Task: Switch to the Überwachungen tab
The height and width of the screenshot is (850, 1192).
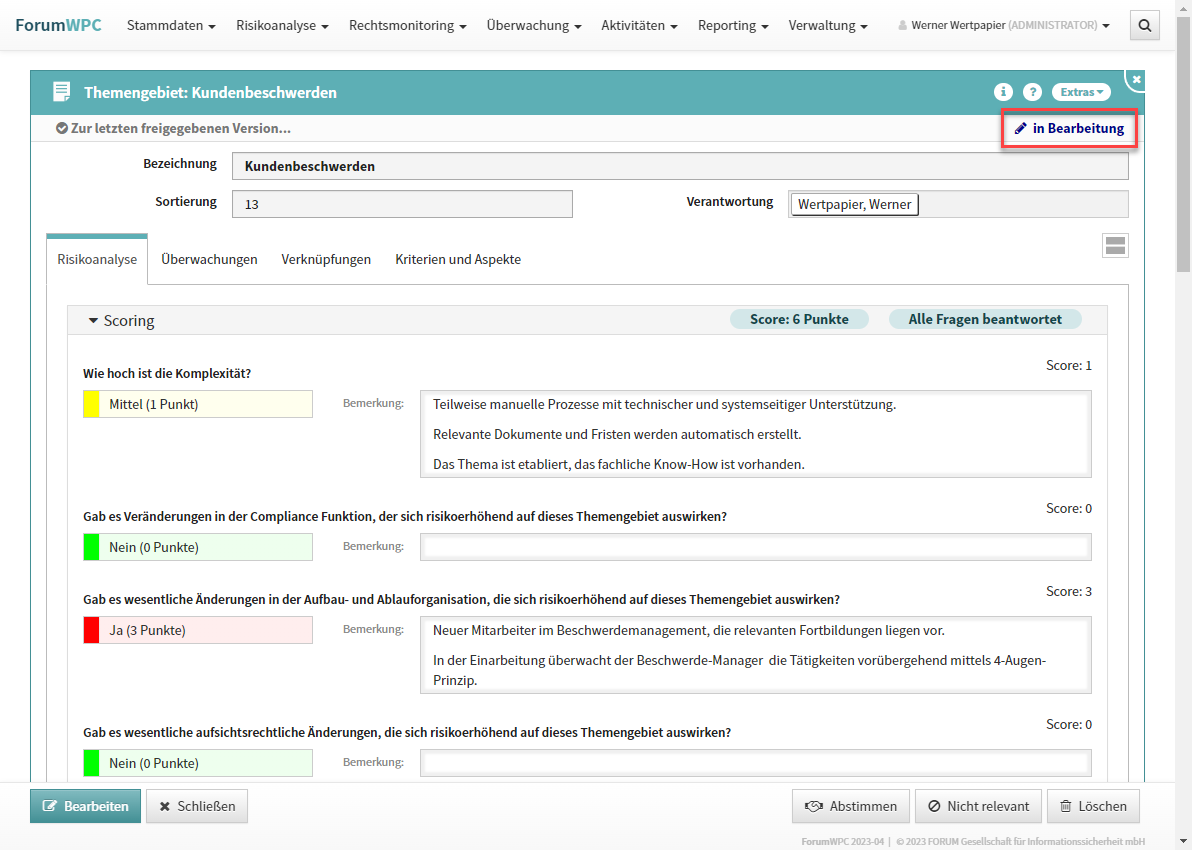Action: click(209, 259)
